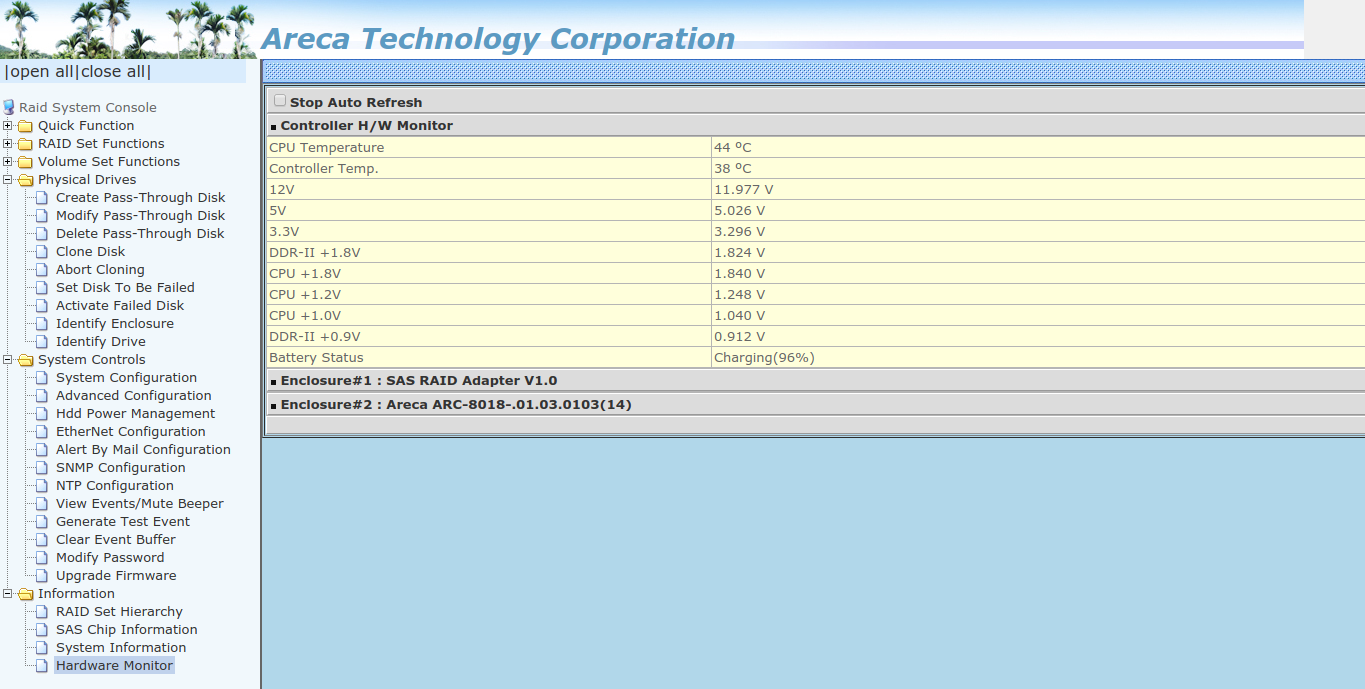The height and width of the screenshot is (689, 1365).
Task: Click page icon beside Hardware Monitor
Action: tap(41, 666)
